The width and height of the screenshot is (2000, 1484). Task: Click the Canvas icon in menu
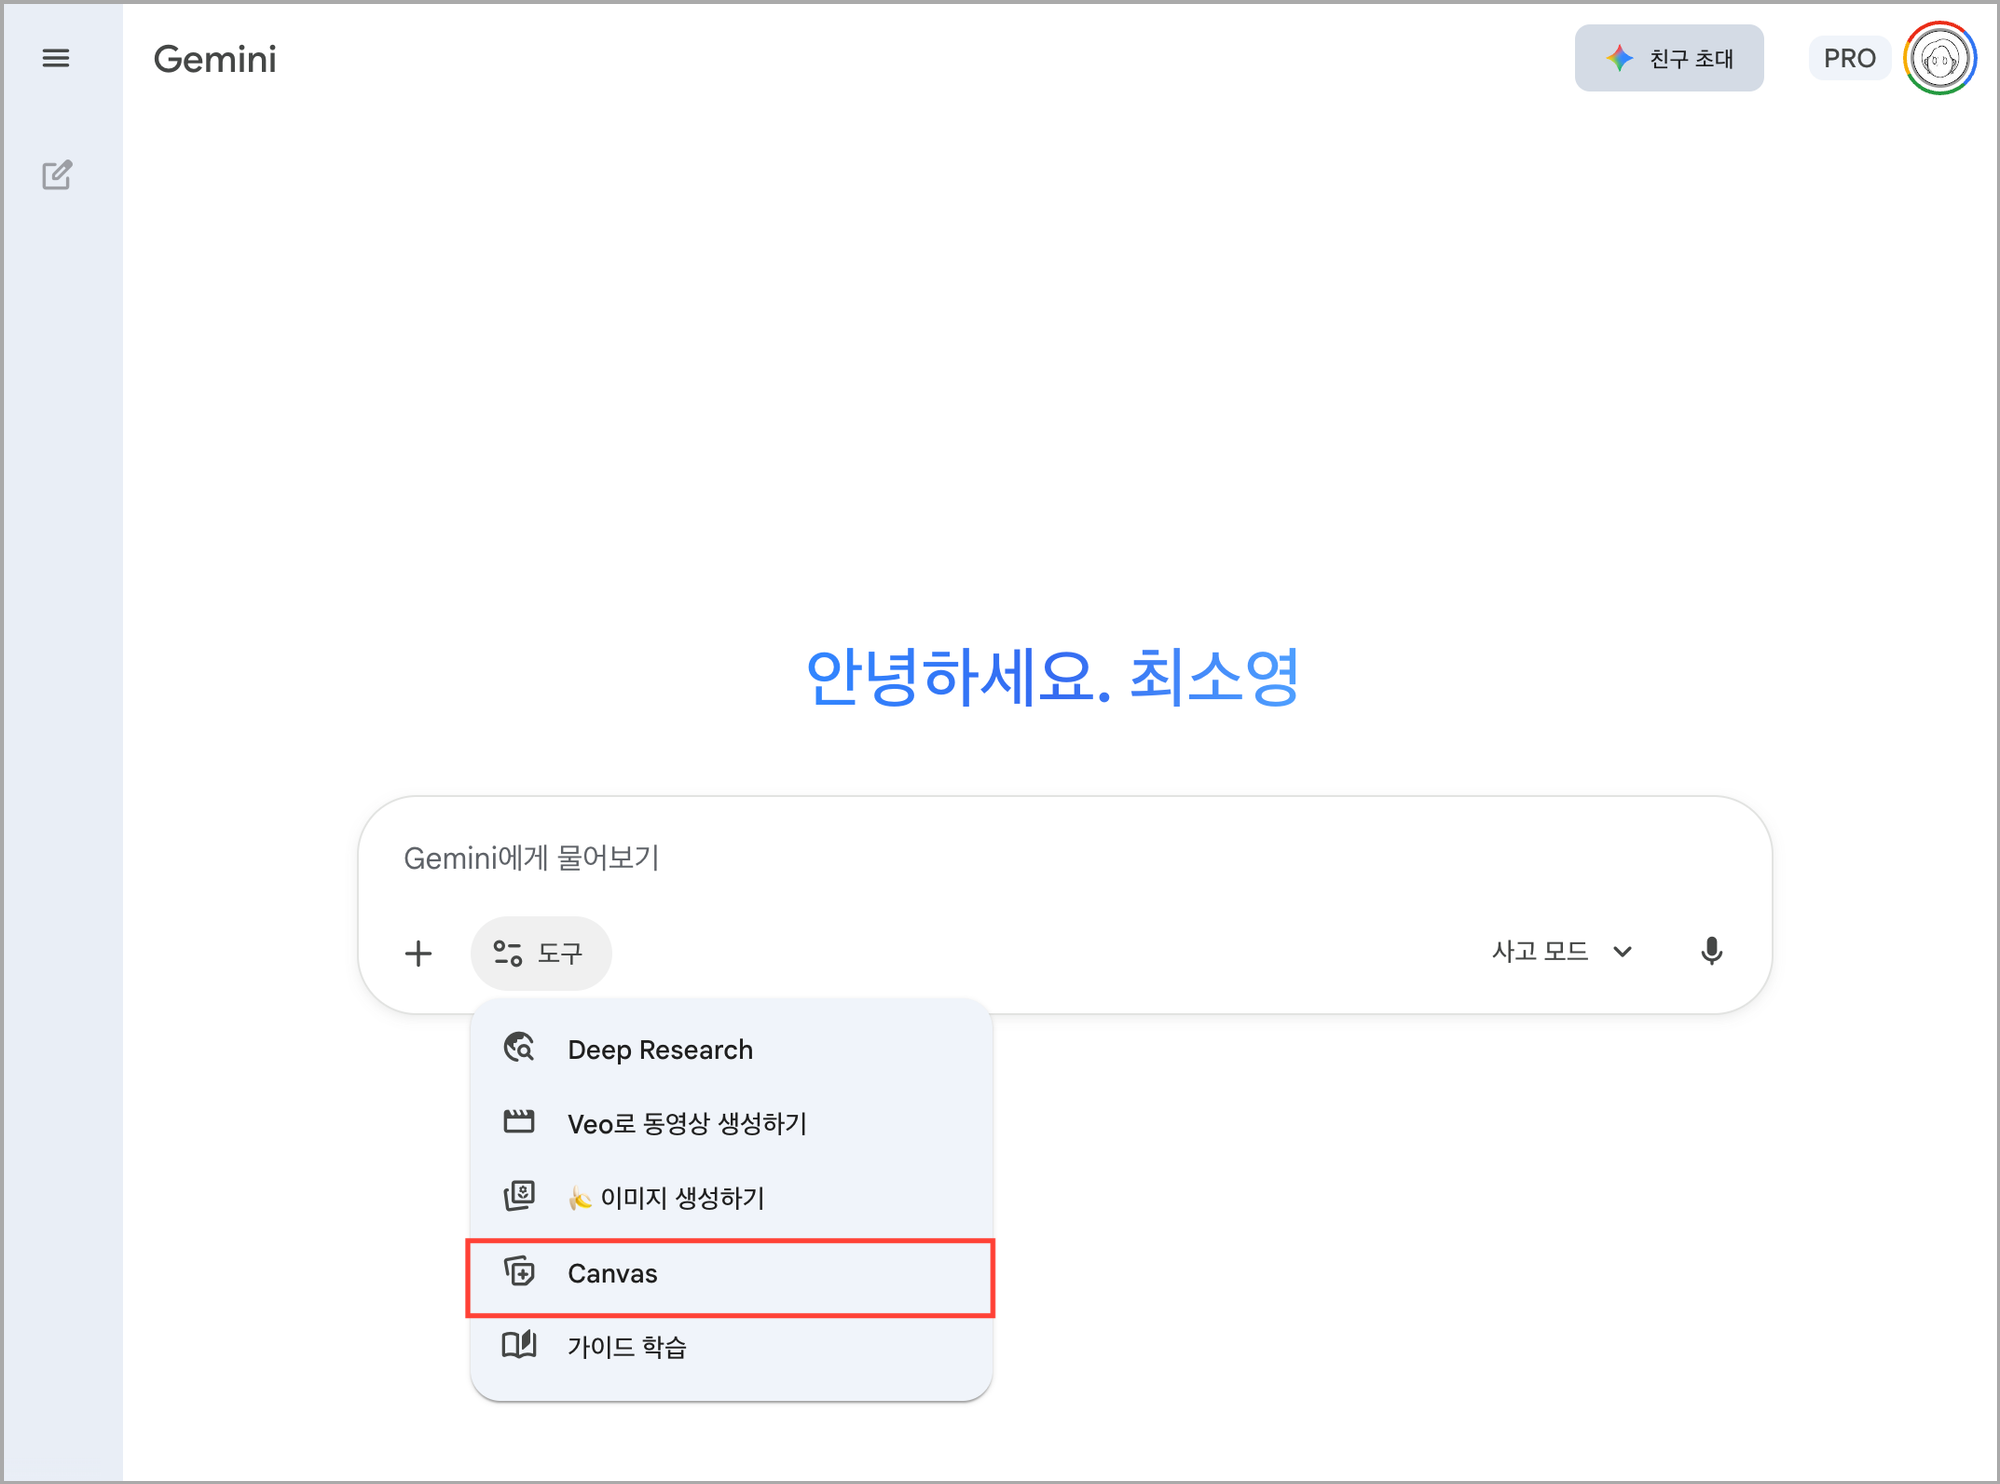click(x=519, y=1272)
